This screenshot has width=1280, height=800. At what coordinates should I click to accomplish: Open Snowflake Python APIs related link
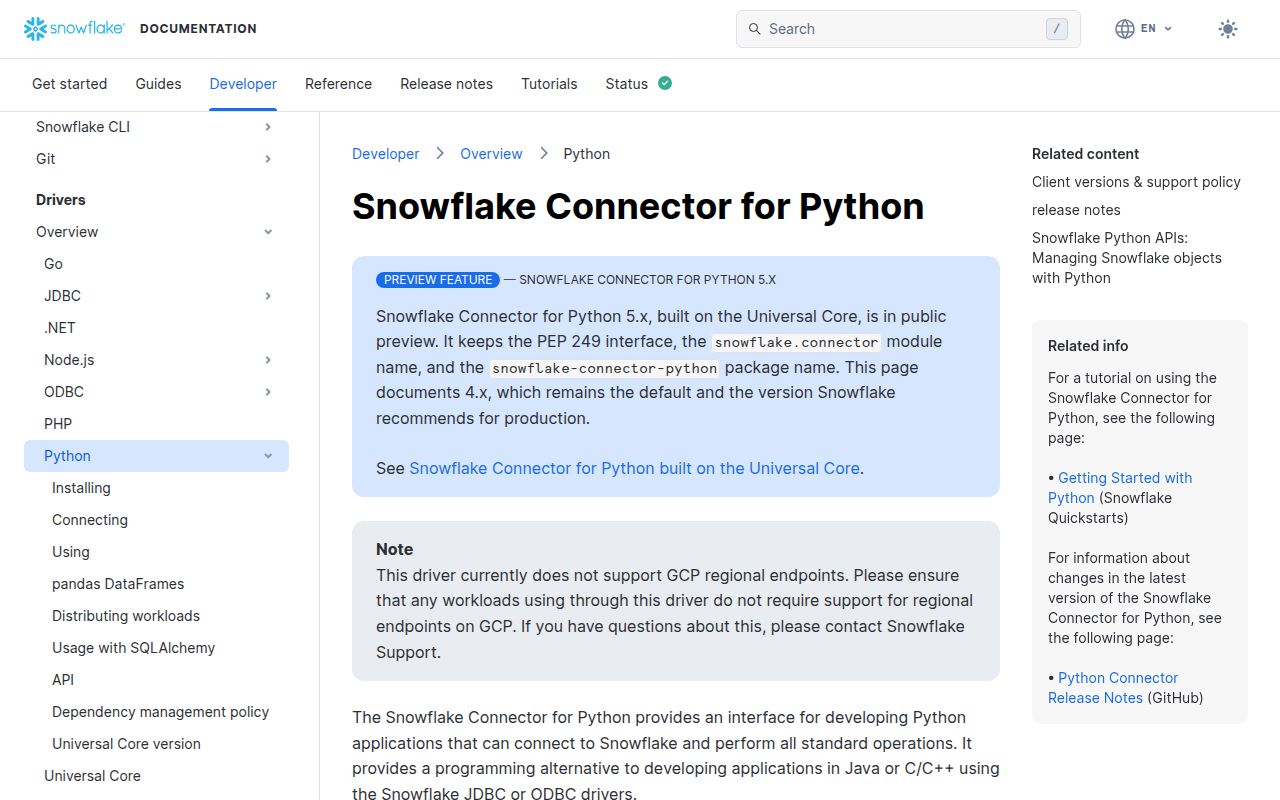pos(1127,258)
